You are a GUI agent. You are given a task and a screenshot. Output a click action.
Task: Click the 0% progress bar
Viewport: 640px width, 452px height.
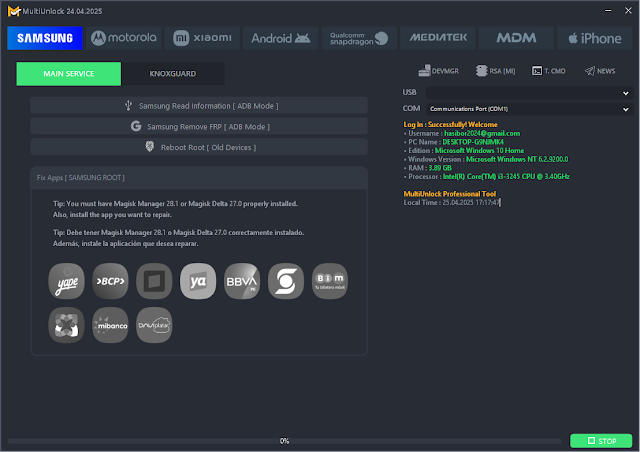pyautogui.click(x=284, y=441)
